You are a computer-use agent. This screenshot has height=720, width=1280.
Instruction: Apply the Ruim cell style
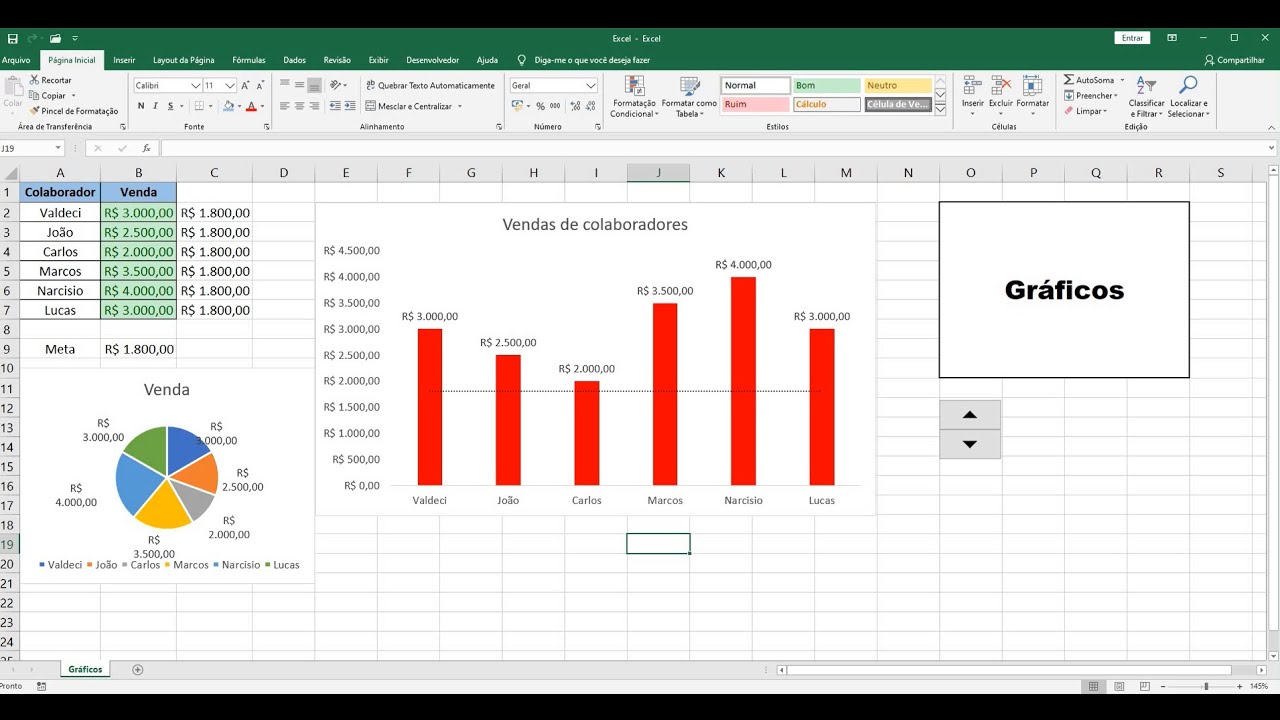(x=755, y=104)
